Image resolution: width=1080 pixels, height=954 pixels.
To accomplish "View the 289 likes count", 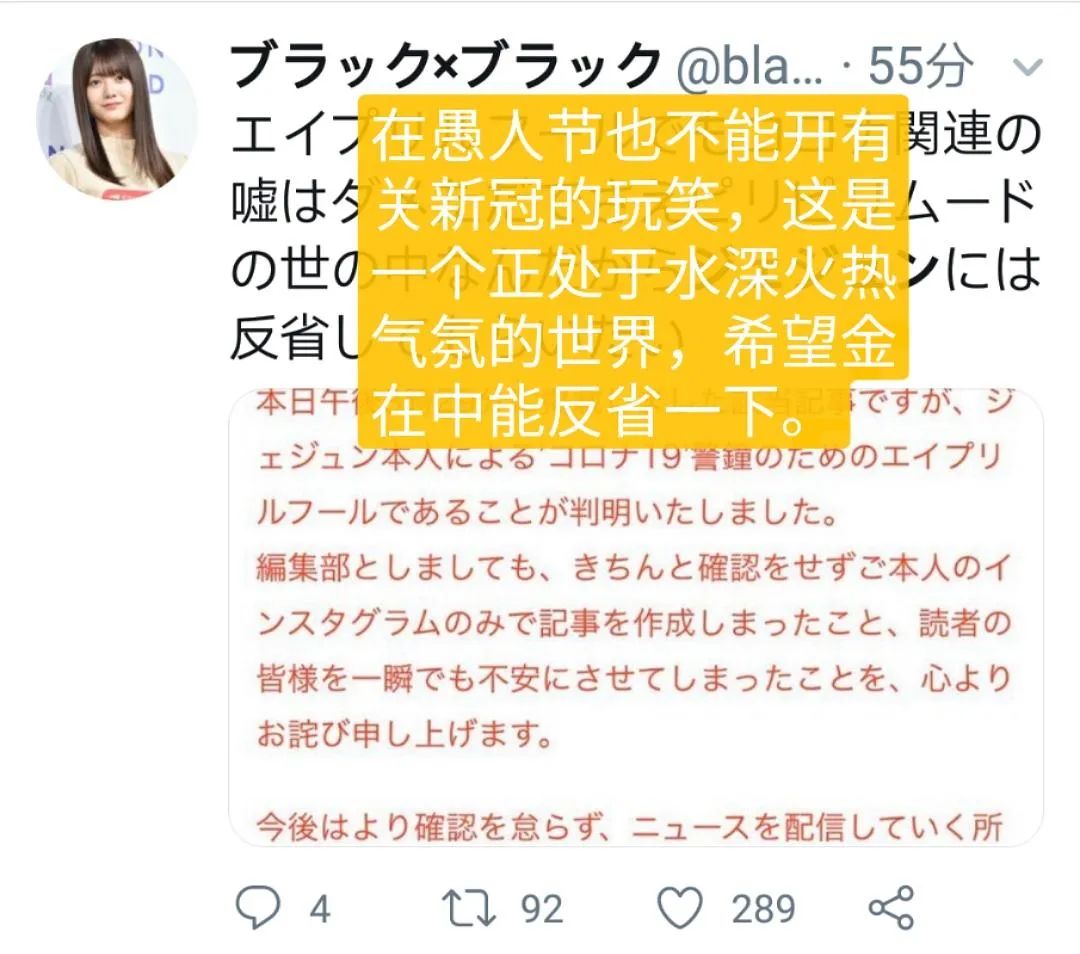I will [763, 909].
